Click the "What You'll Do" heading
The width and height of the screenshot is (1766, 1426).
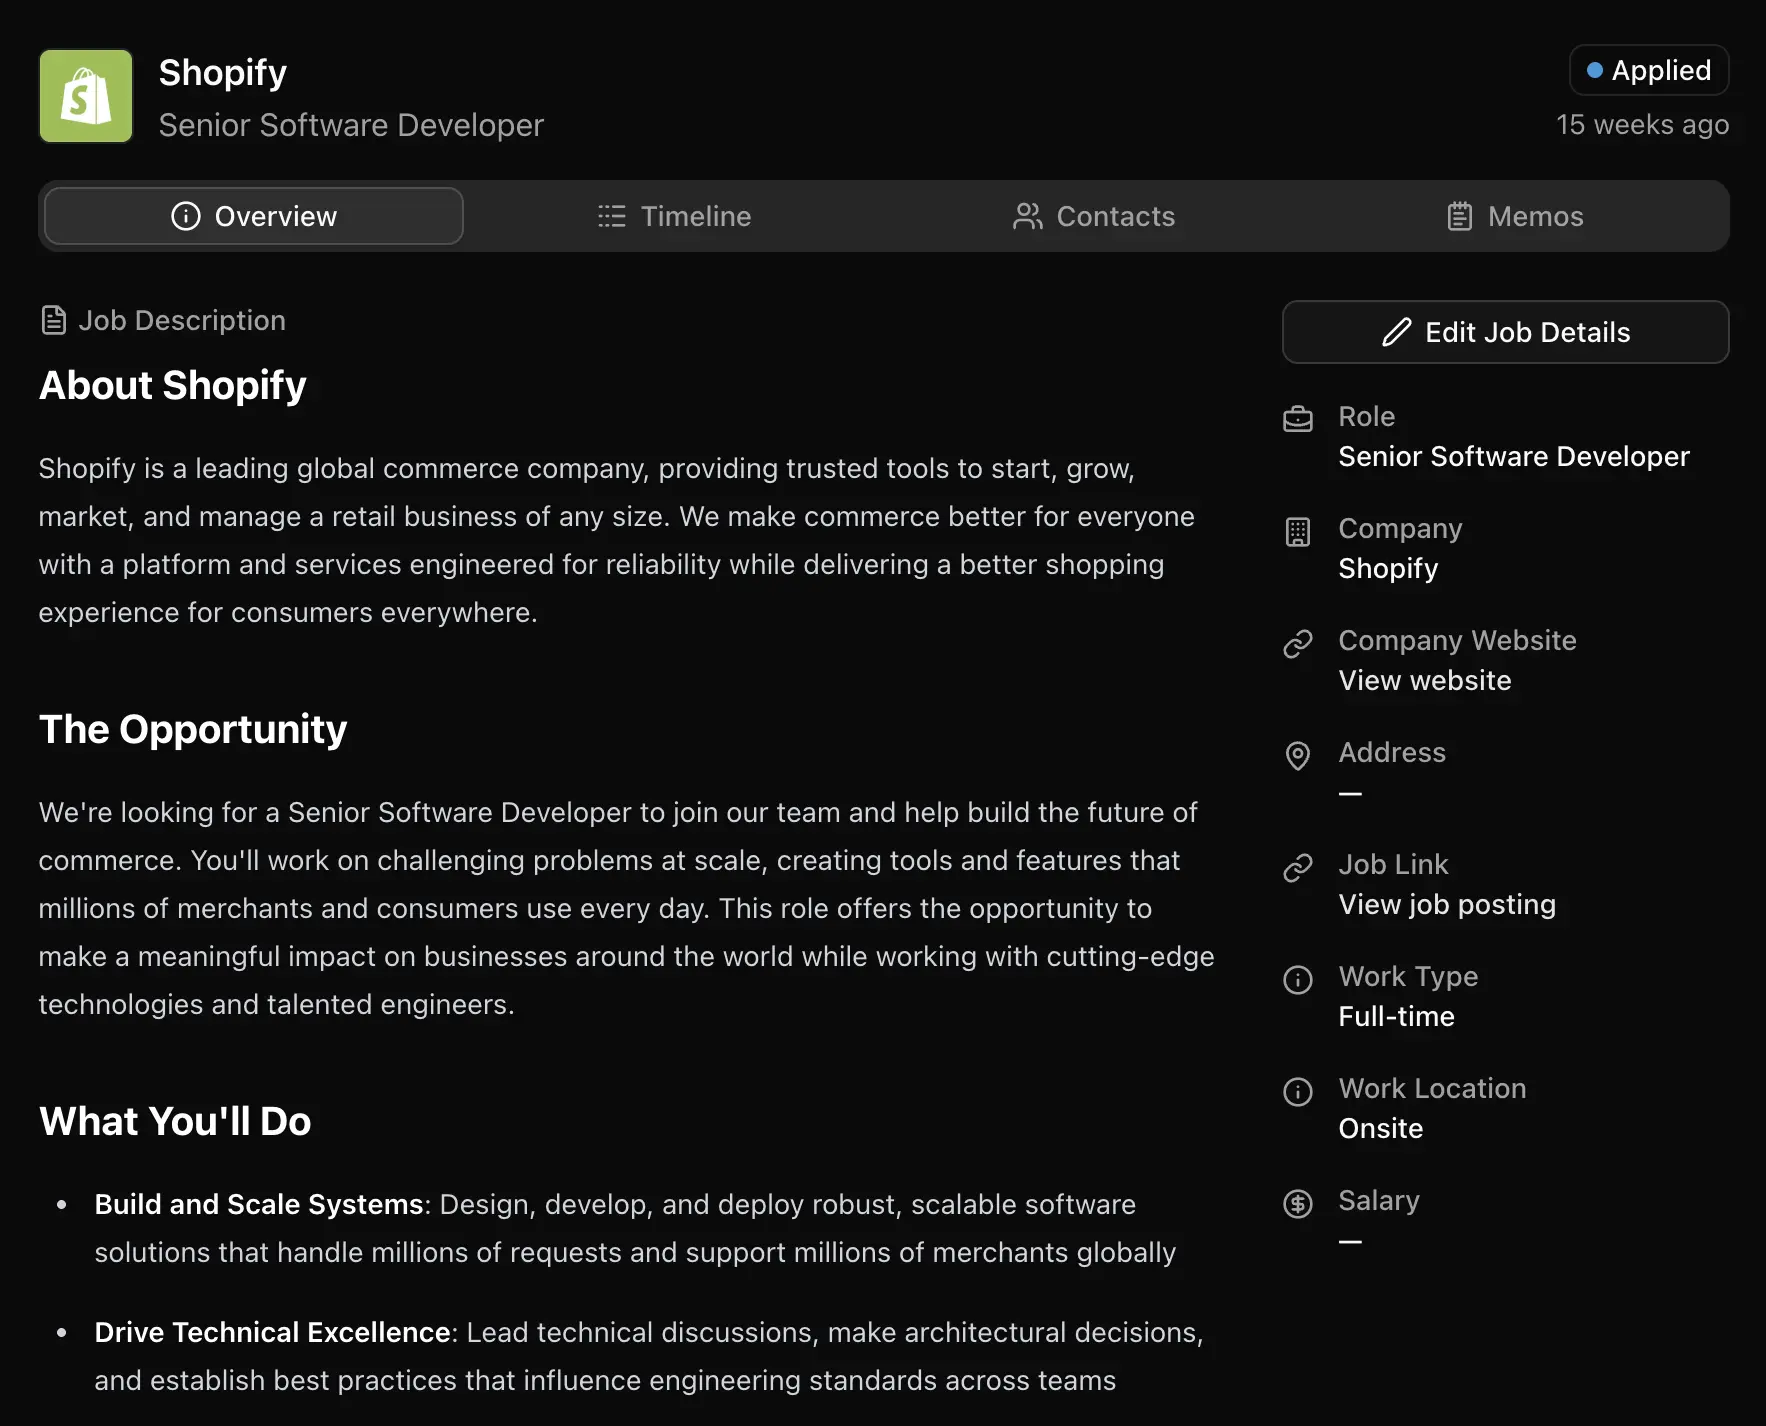175,1121
